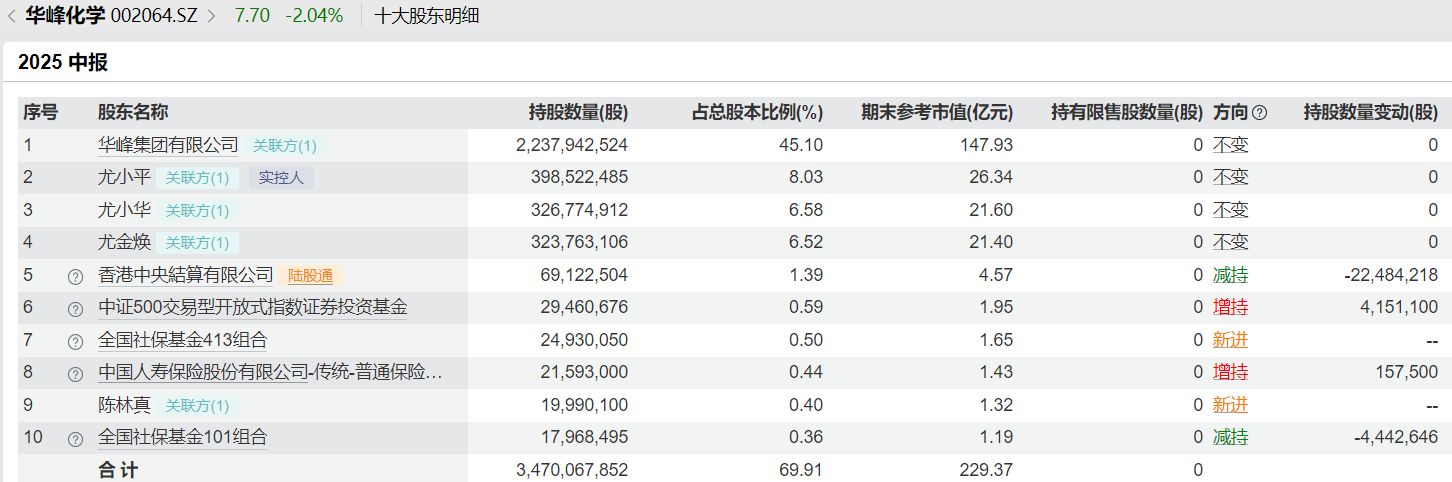Sort by 期末参考市值(亿元) column header

pos(937,113)
